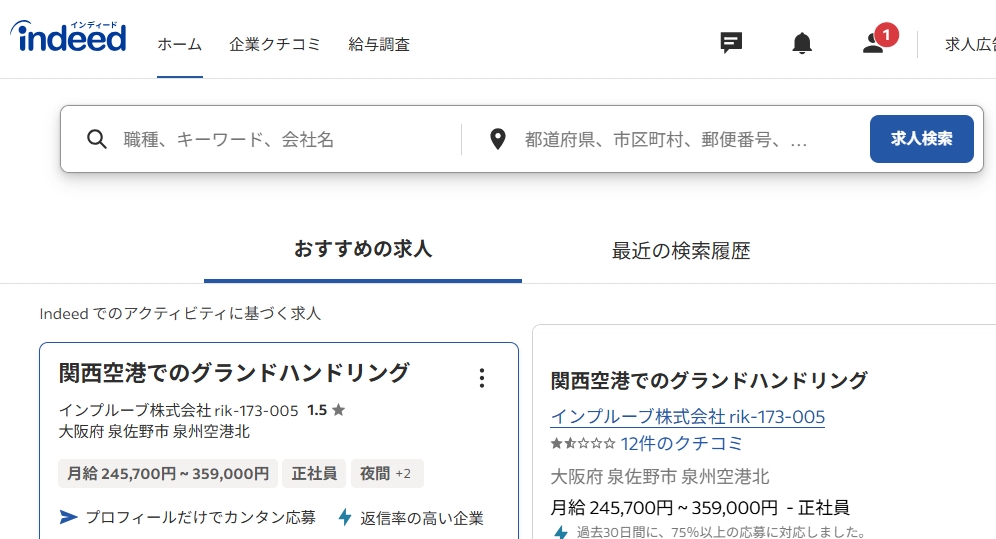Image resolution: width=996 pixels, height=539 pixels.
Task: Click the 正社員 tag on job card
Action: point(314,474)
